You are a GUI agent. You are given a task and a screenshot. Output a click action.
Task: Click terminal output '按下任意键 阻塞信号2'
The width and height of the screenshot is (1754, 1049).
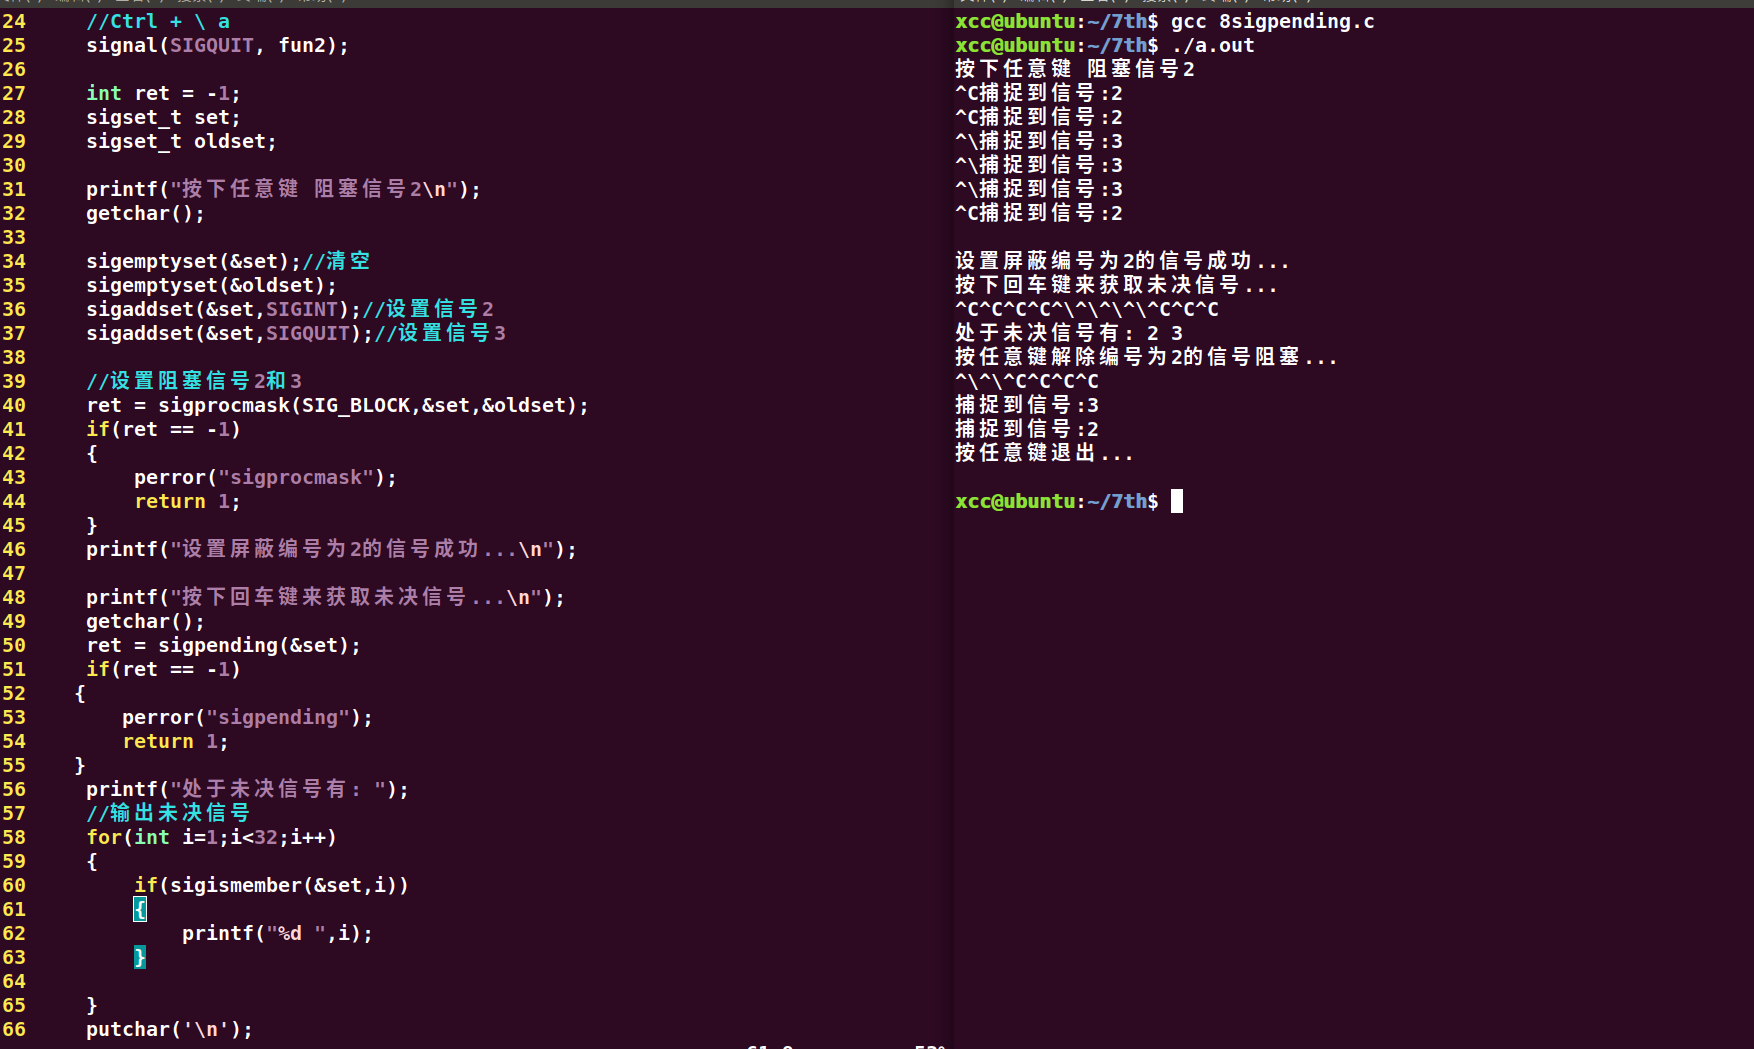[1075, 69]
